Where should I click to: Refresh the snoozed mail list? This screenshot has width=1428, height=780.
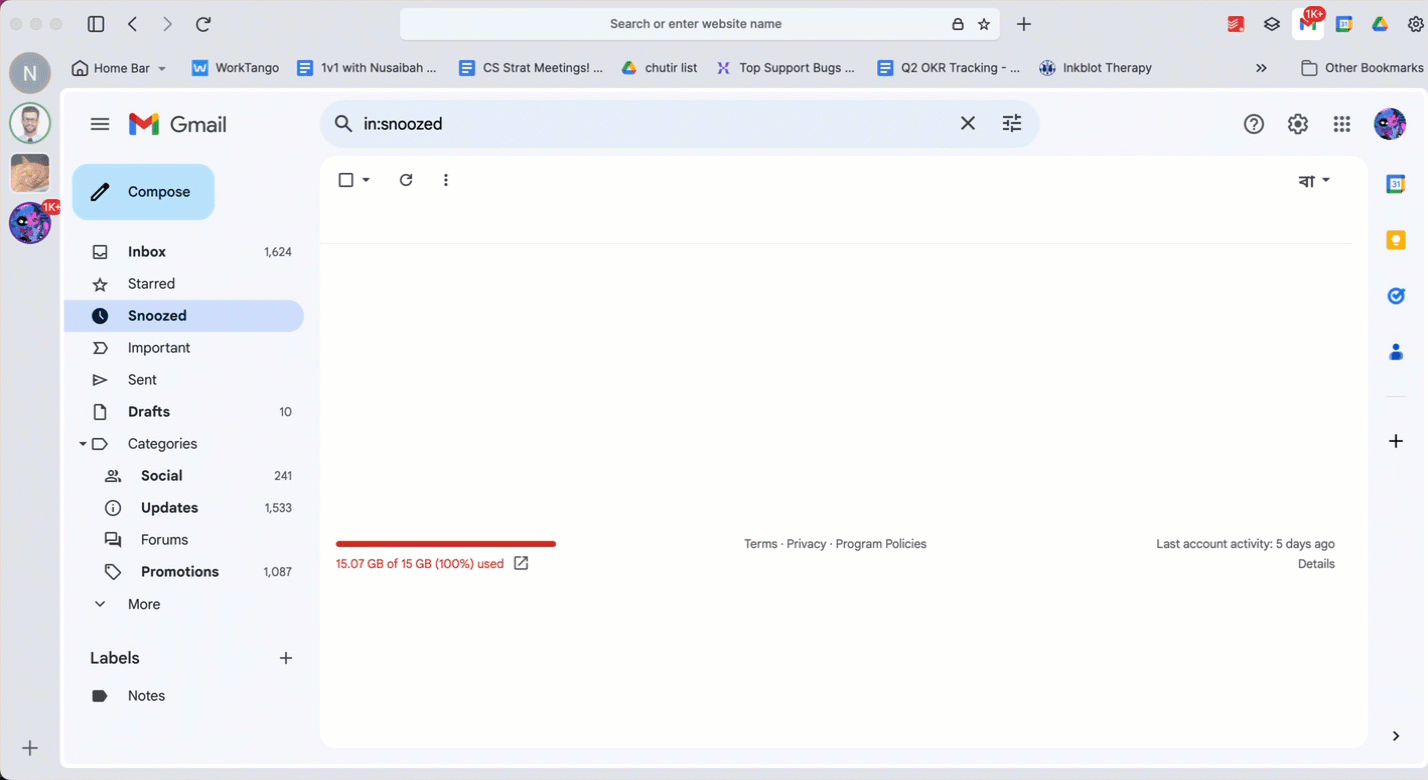406,180
